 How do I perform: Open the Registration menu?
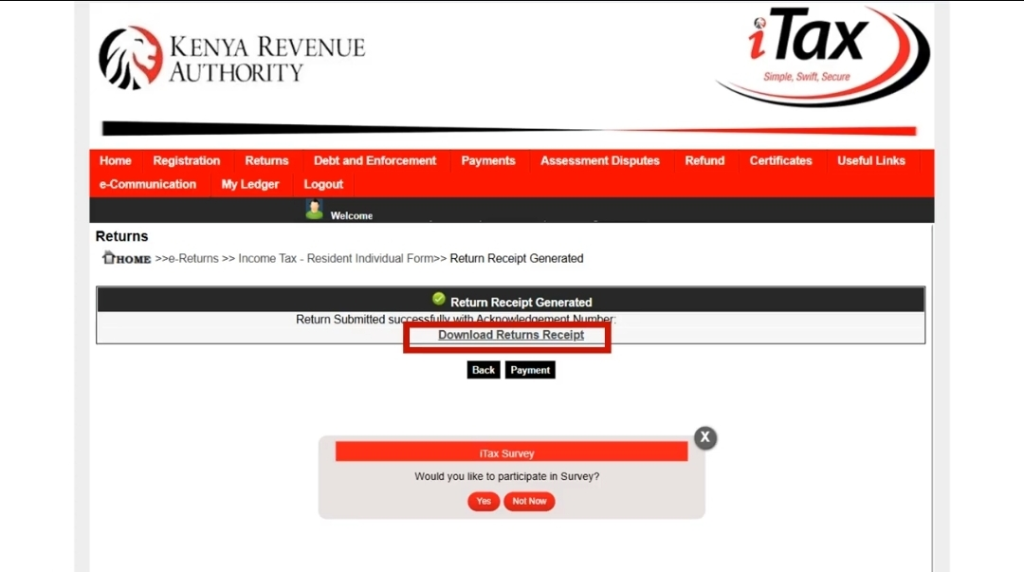point(186,161)
